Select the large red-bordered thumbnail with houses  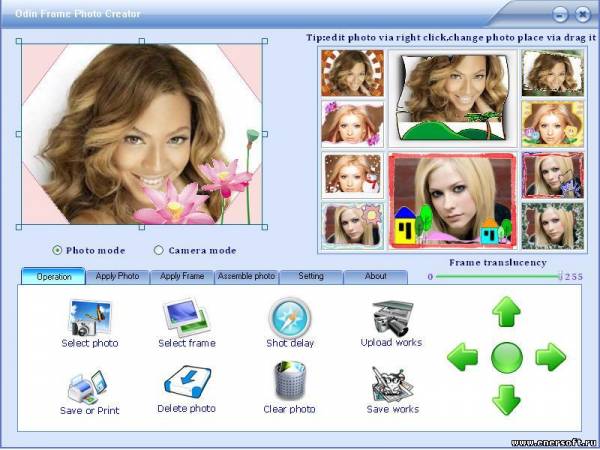[x=453, y=201]
